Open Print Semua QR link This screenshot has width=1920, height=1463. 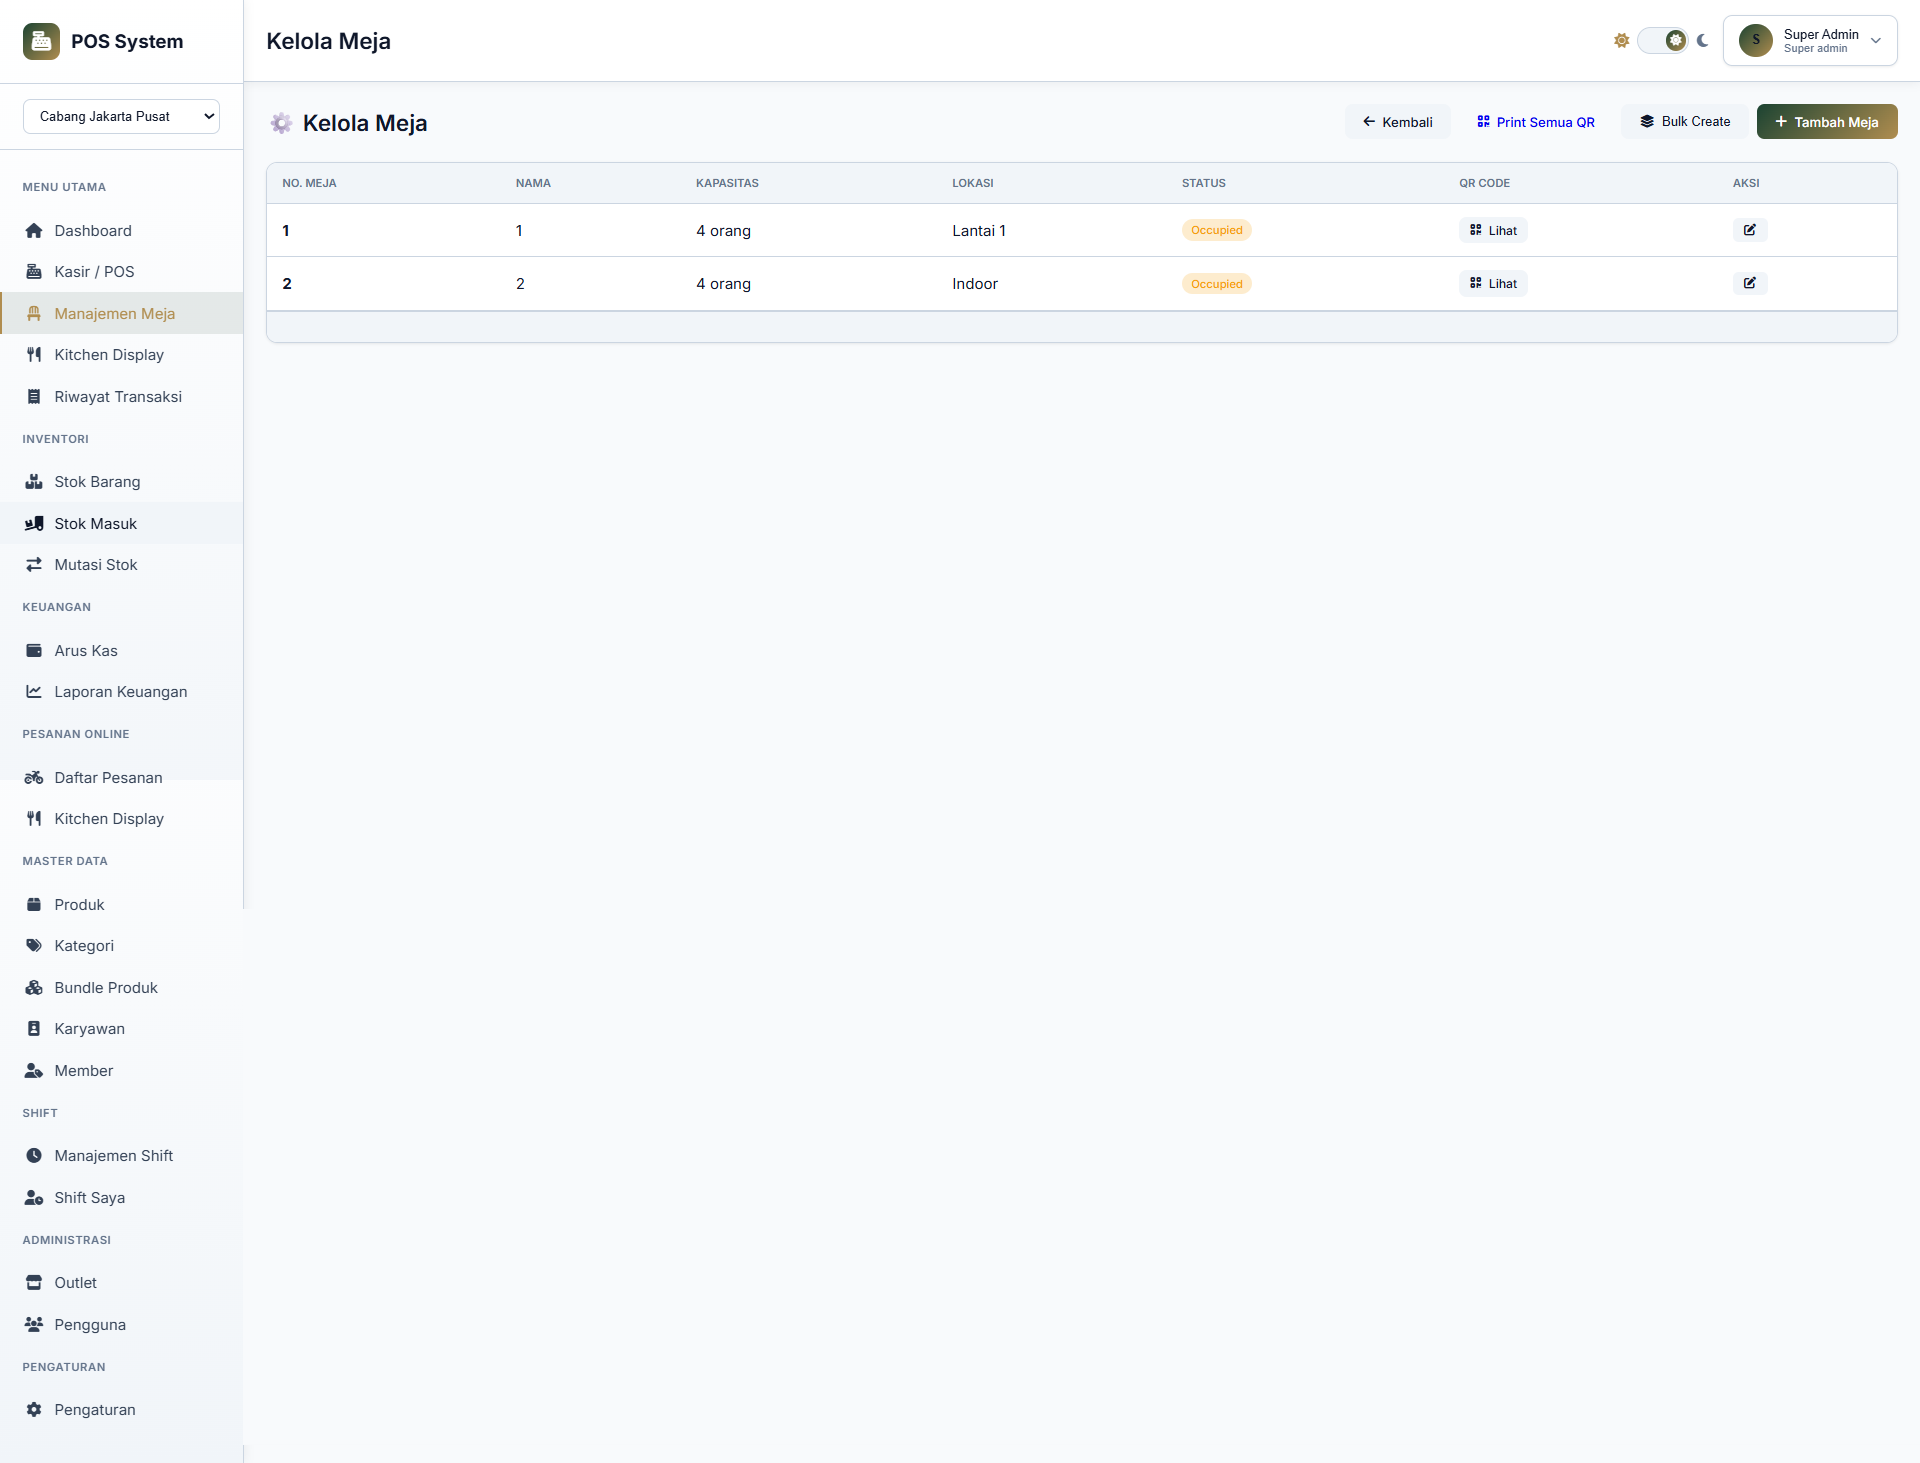tap(1535, 121)
